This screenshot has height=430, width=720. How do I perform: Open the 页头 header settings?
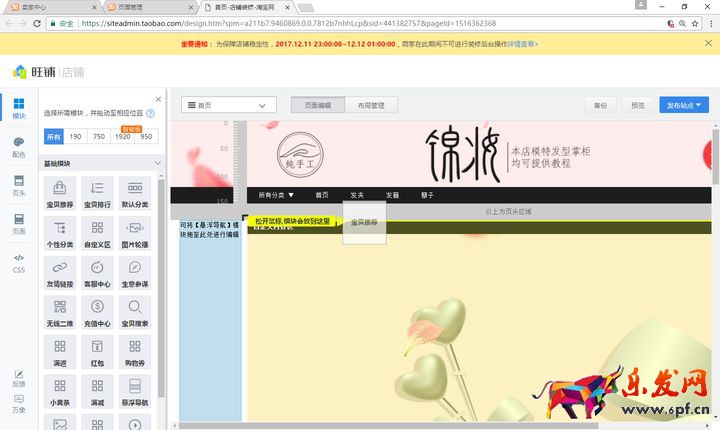point(19,185)
